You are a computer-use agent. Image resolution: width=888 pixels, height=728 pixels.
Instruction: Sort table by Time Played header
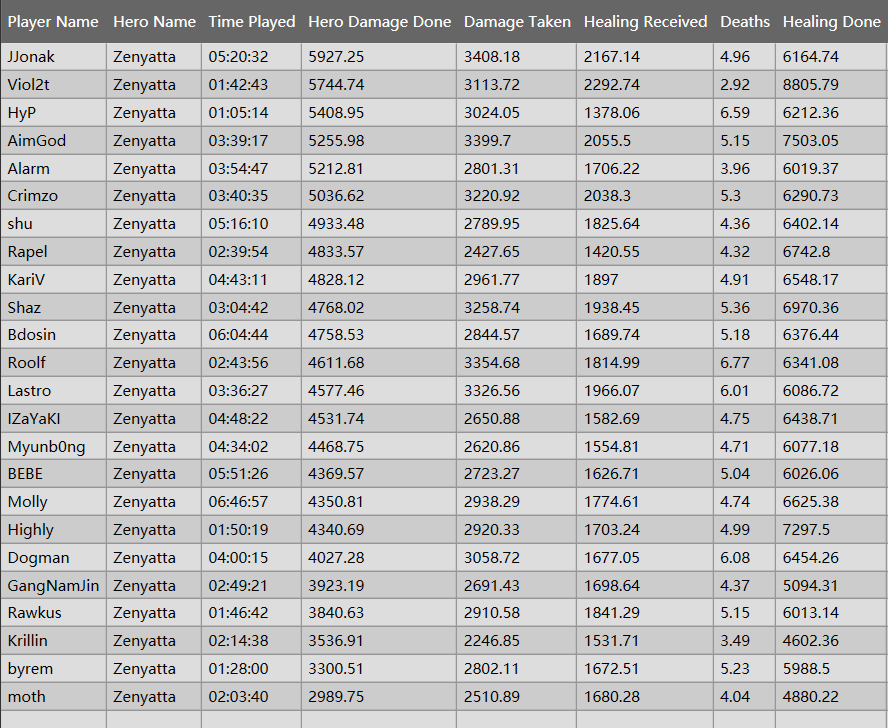[x=252, y=21]
